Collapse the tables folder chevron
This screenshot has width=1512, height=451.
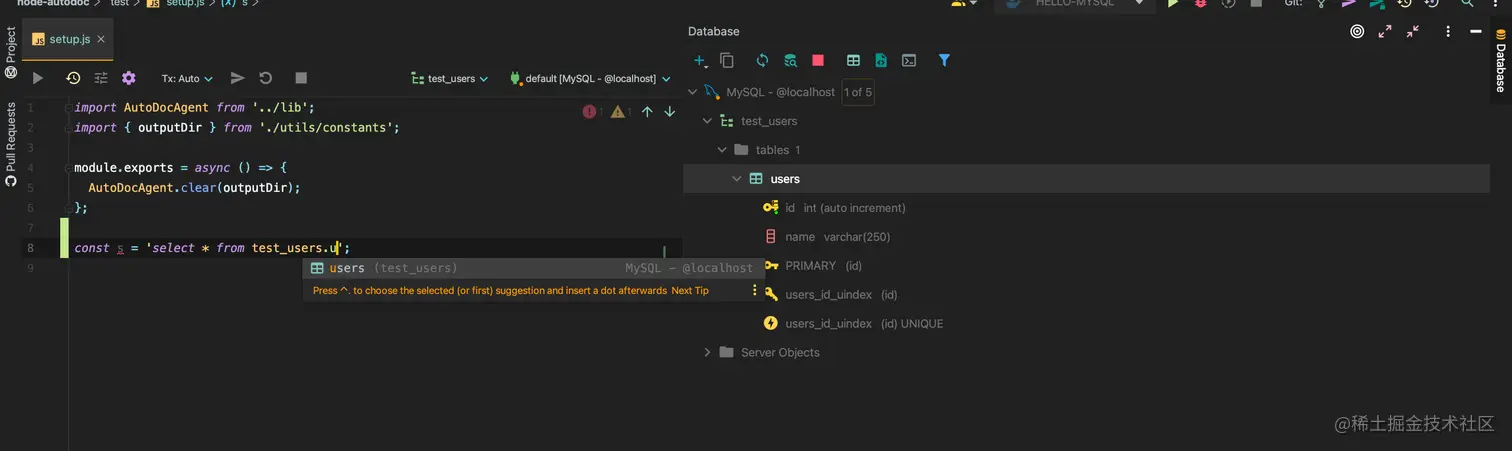(x=722, y=150)
